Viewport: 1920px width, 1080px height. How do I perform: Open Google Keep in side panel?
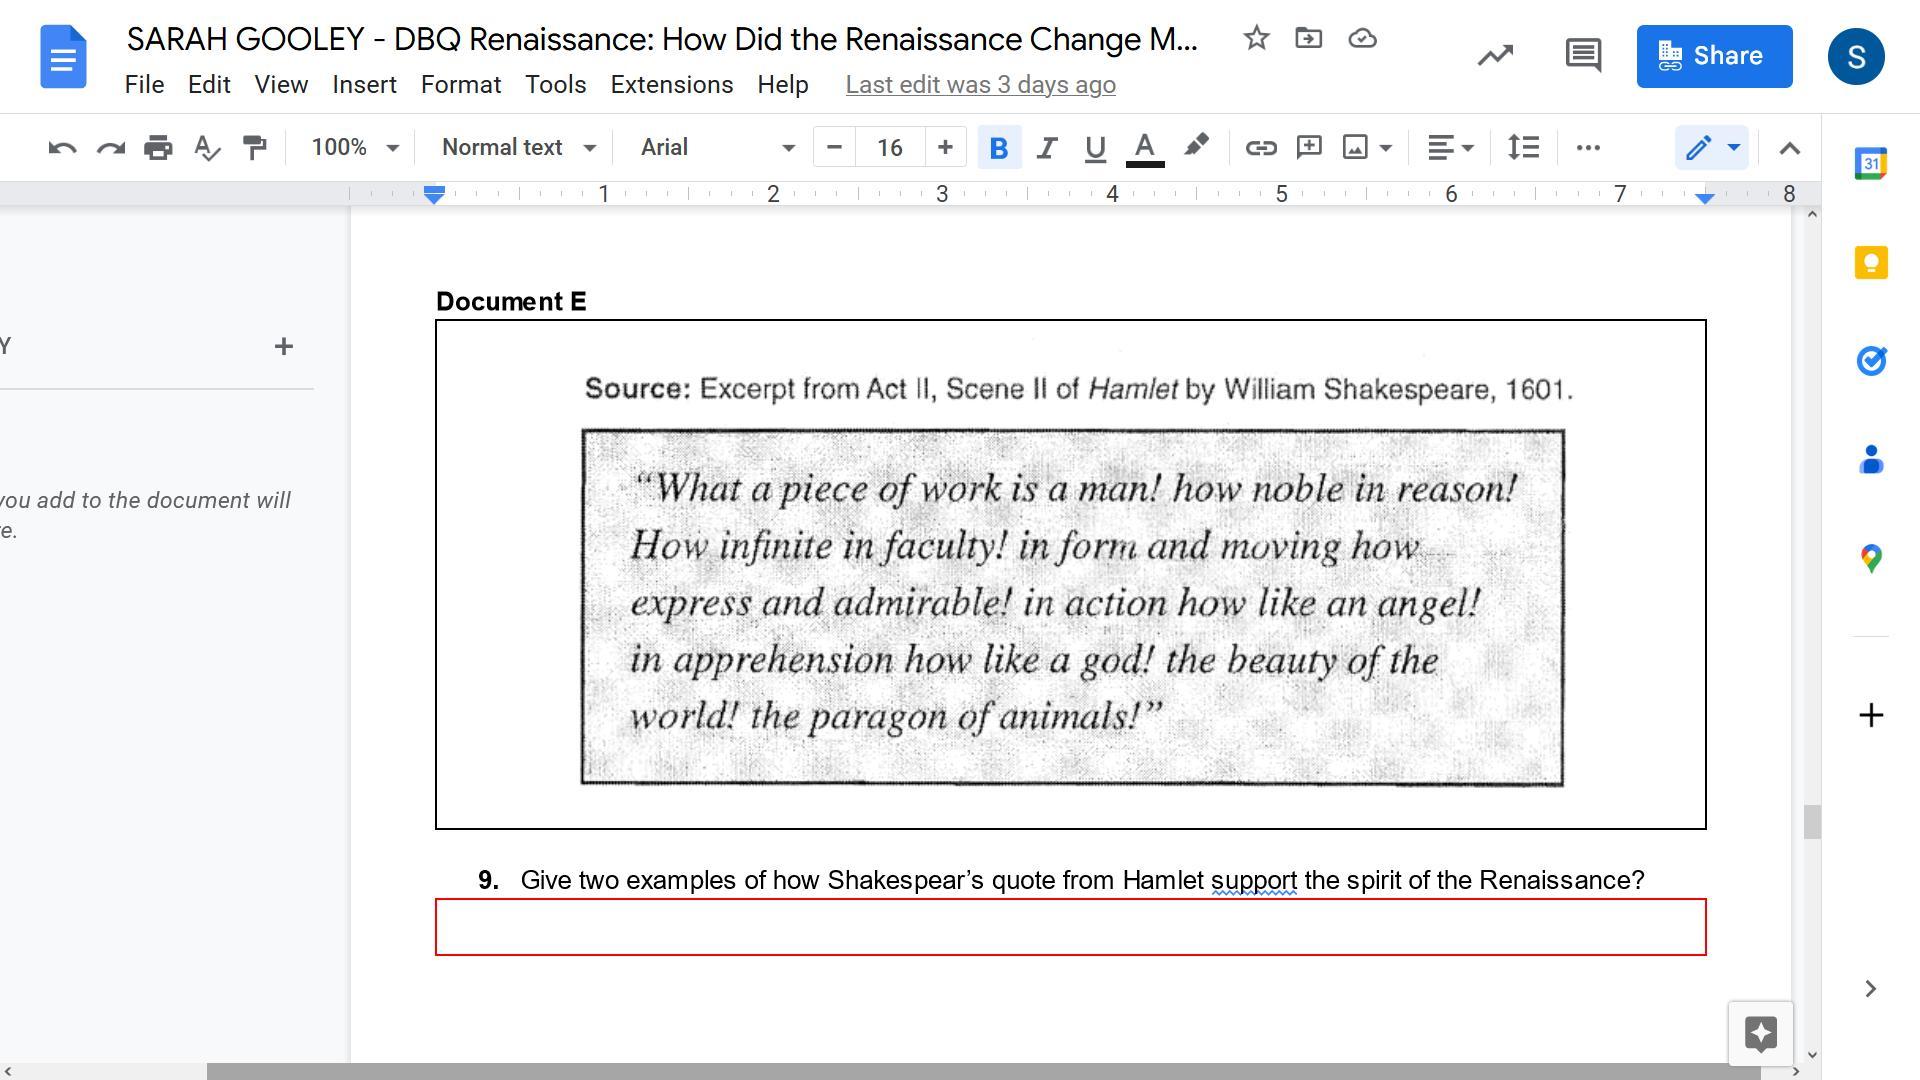coord(1870,262)
